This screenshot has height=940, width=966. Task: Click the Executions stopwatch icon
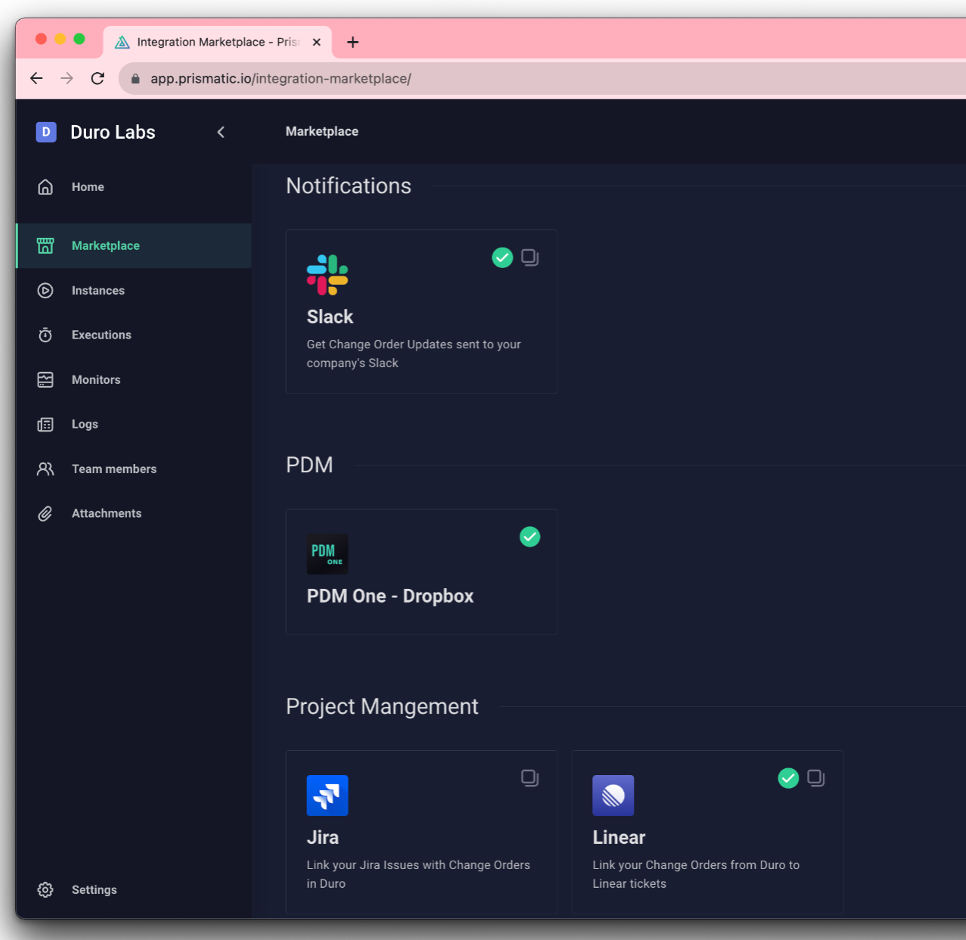(45, 335)
